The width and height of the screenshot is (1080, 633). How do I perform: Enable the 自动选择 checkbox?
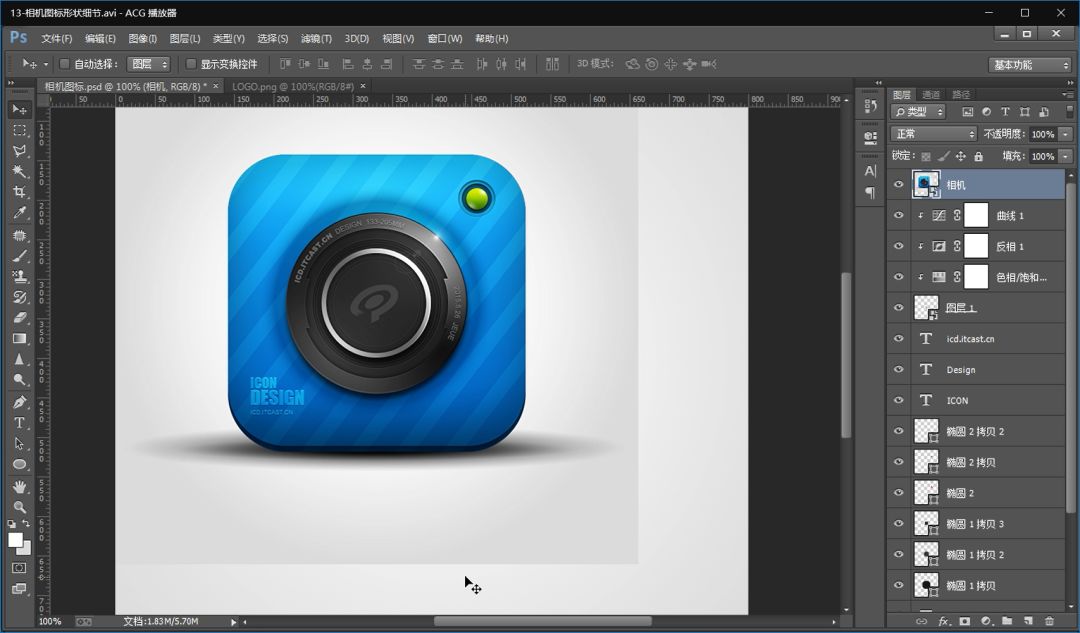click(65, 64)
